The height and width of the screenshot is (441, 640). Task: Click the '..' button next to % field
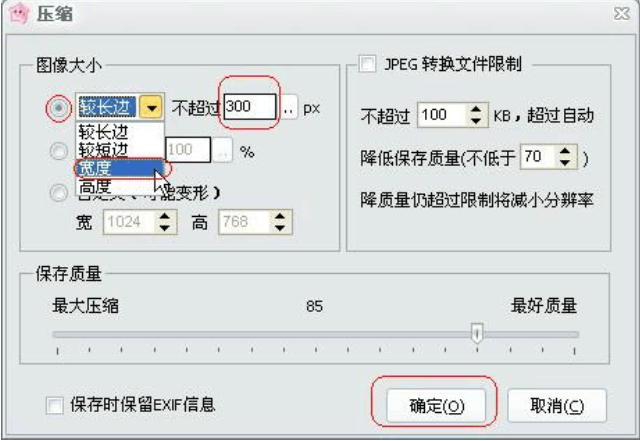222,150
